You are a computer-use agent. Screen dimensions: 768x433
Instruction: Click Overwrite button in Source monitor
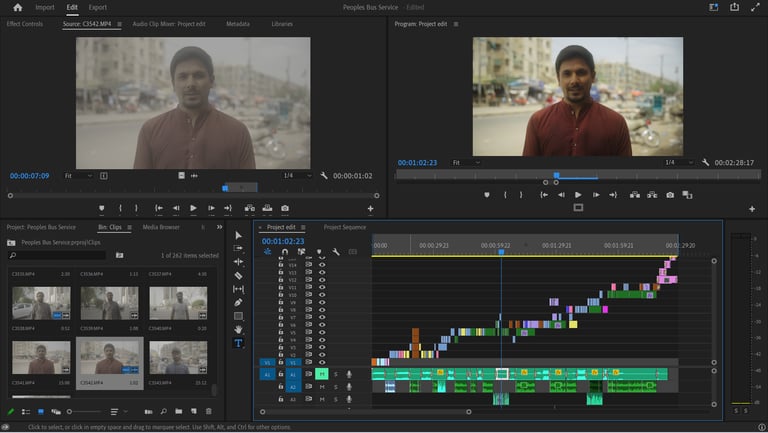(x=267, y=208)
